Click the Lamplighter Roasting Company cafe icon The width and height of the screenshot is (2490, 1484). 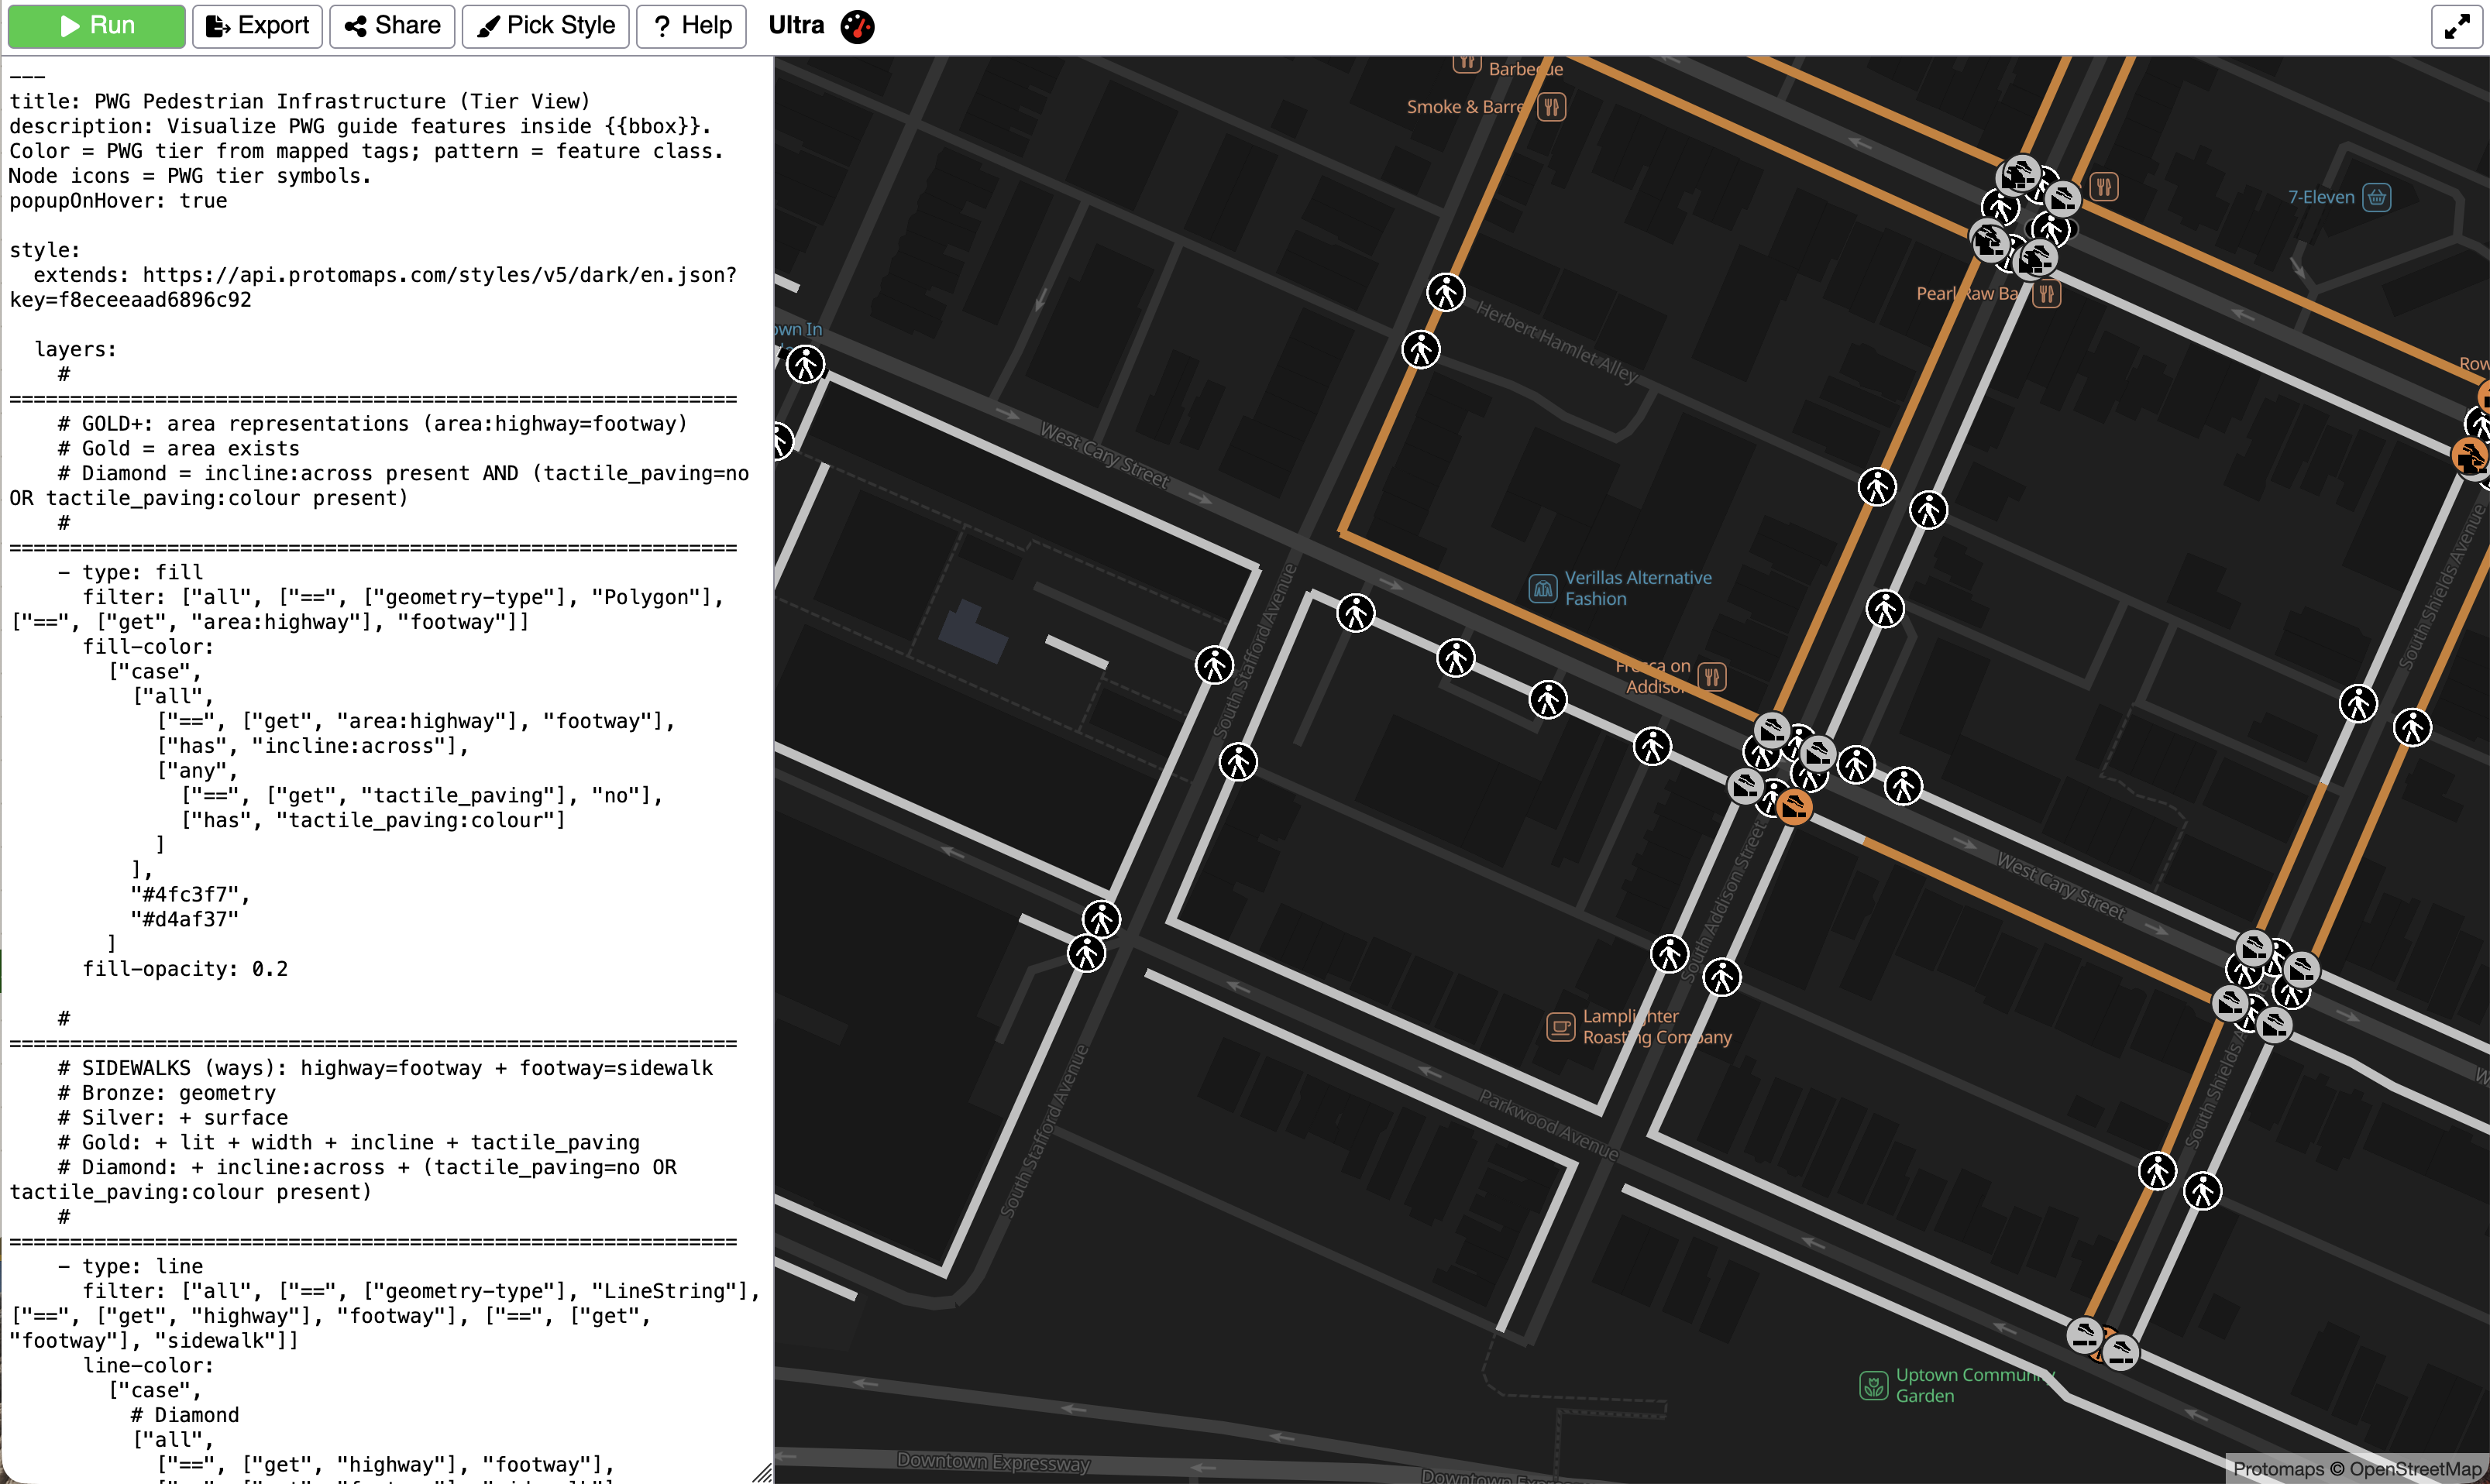click(1560, 1027)
